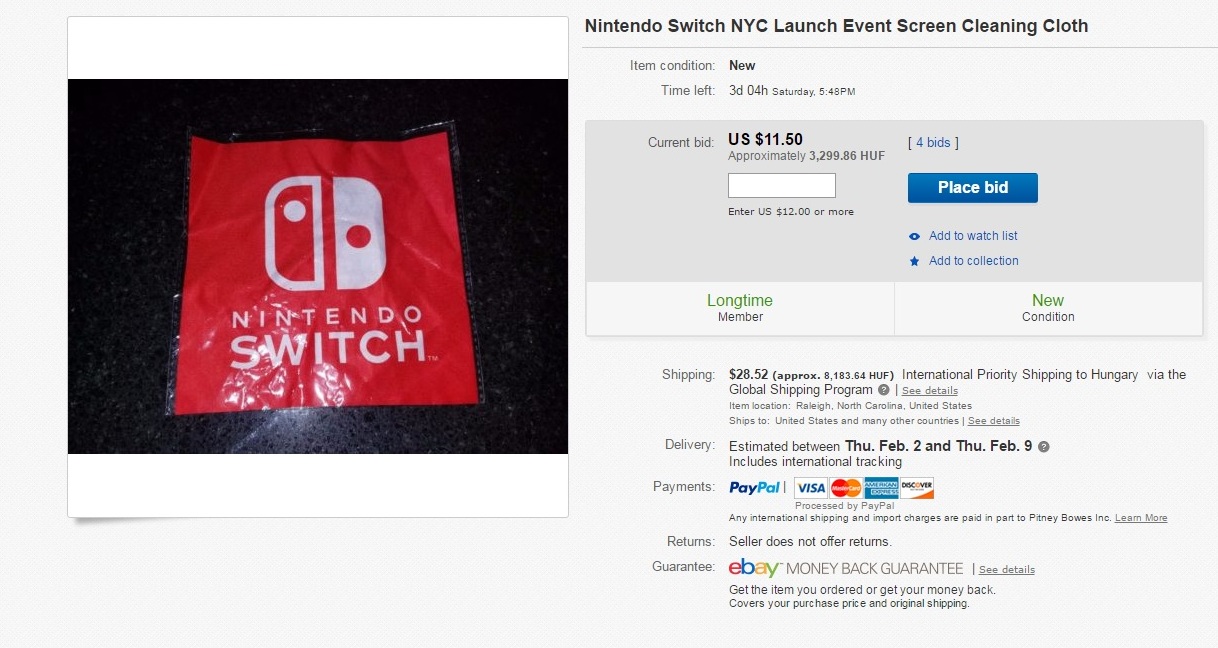The height and width of the screenshot is (648, 1218).
Task: Click the eBay logo in Guarantee row
Action: pos(754,568)
